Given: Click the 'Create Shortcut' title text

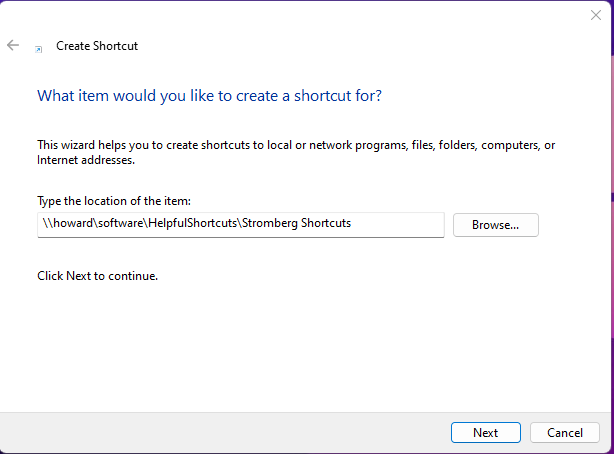Looking at the screenshot, I should [x=97, y=46].
